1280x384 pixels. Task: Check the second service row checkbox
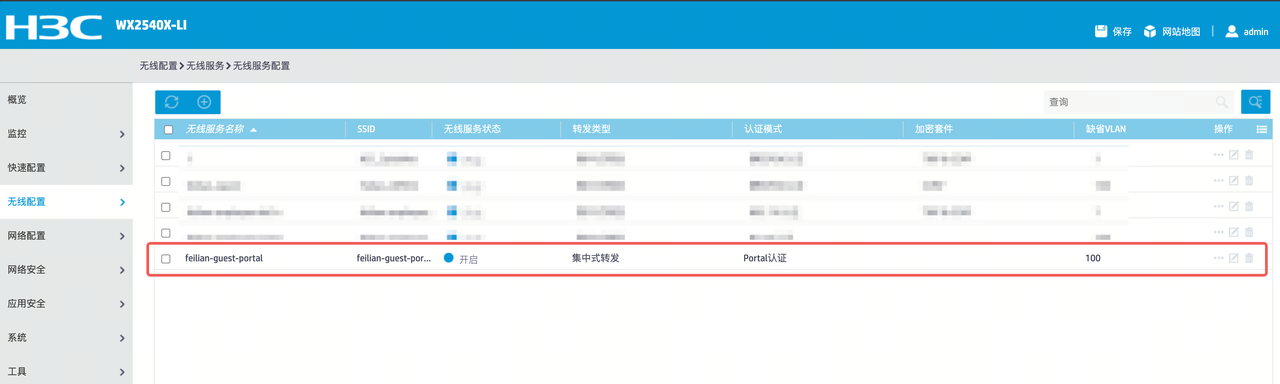pos(166,182)
